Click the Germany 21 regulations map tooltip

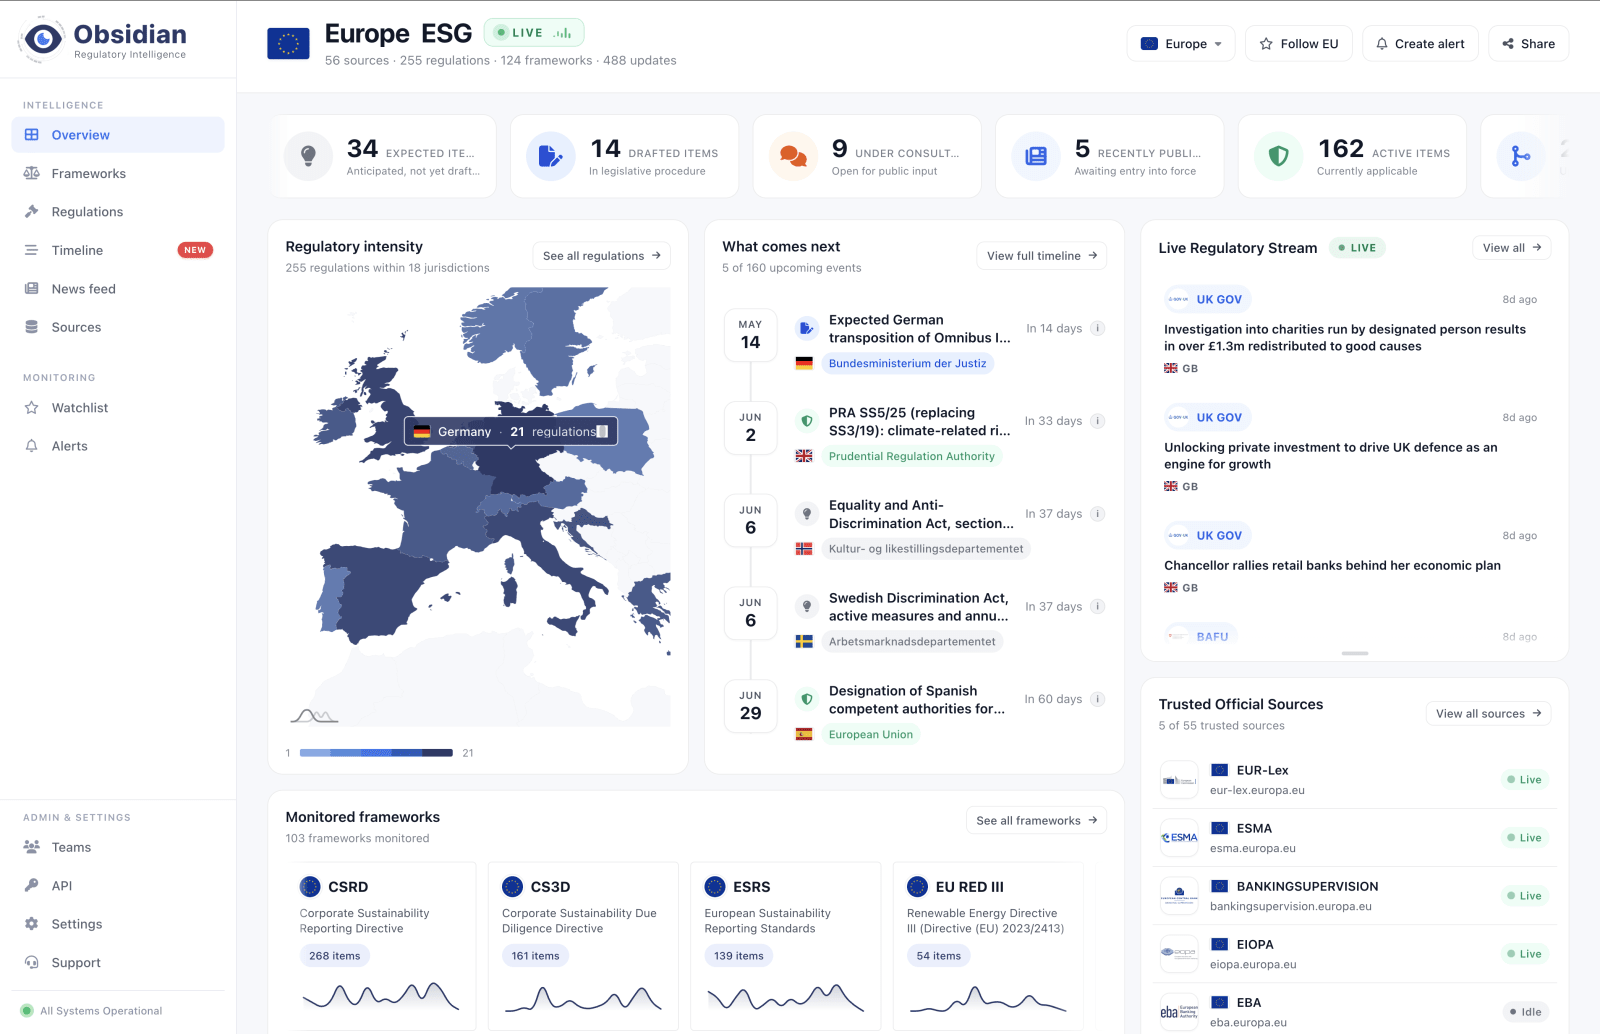coord(511,432)
